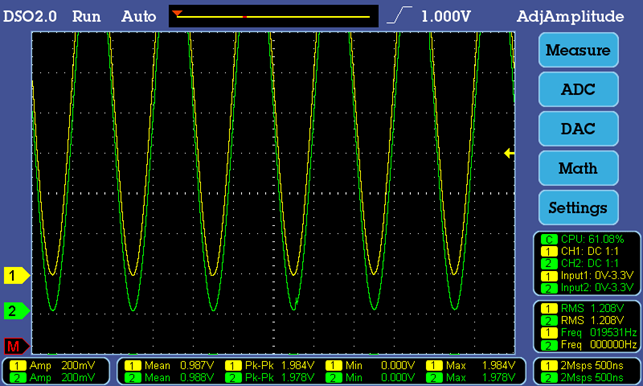Click green 2 badge beside 2Msps 500ns

[548, 377]
